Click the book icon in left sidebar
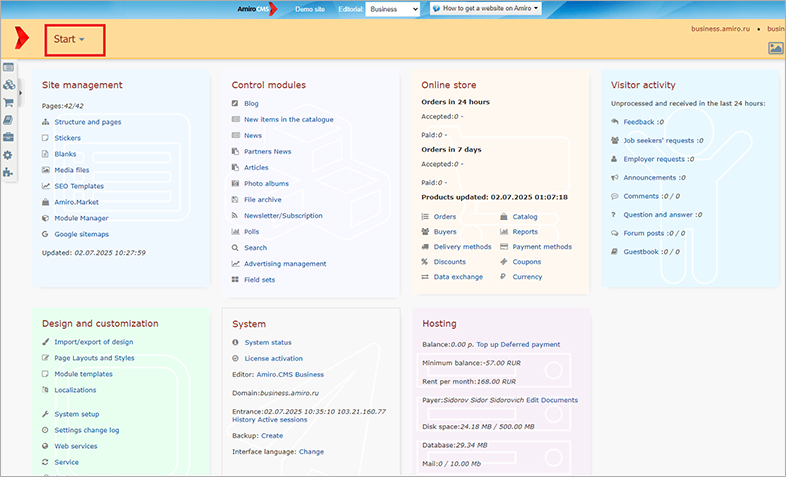Viewport: 786px width, 477px height. (9, 119)
